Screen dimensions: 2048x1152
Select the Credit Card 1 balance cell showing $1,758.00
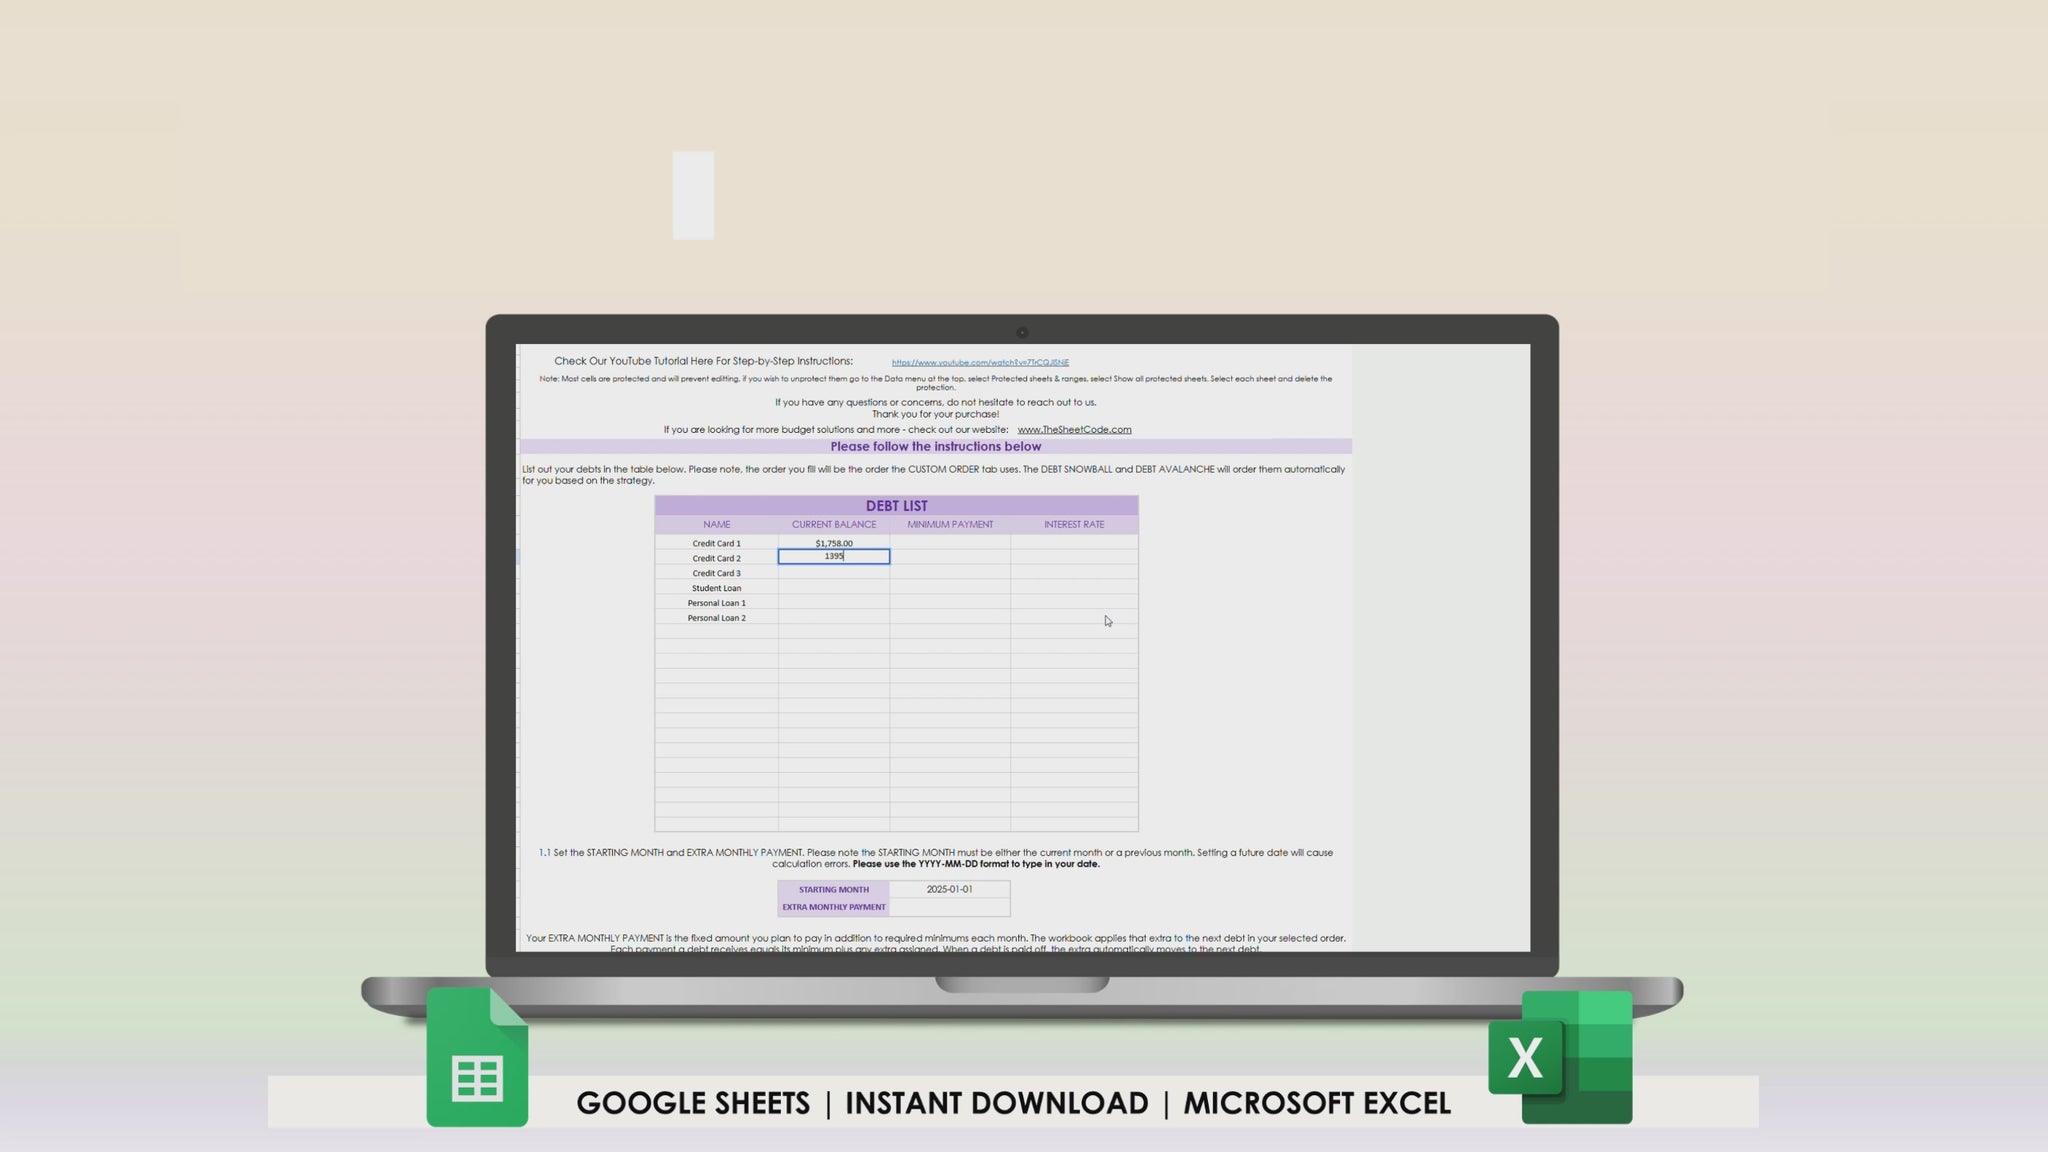[833, 543]
